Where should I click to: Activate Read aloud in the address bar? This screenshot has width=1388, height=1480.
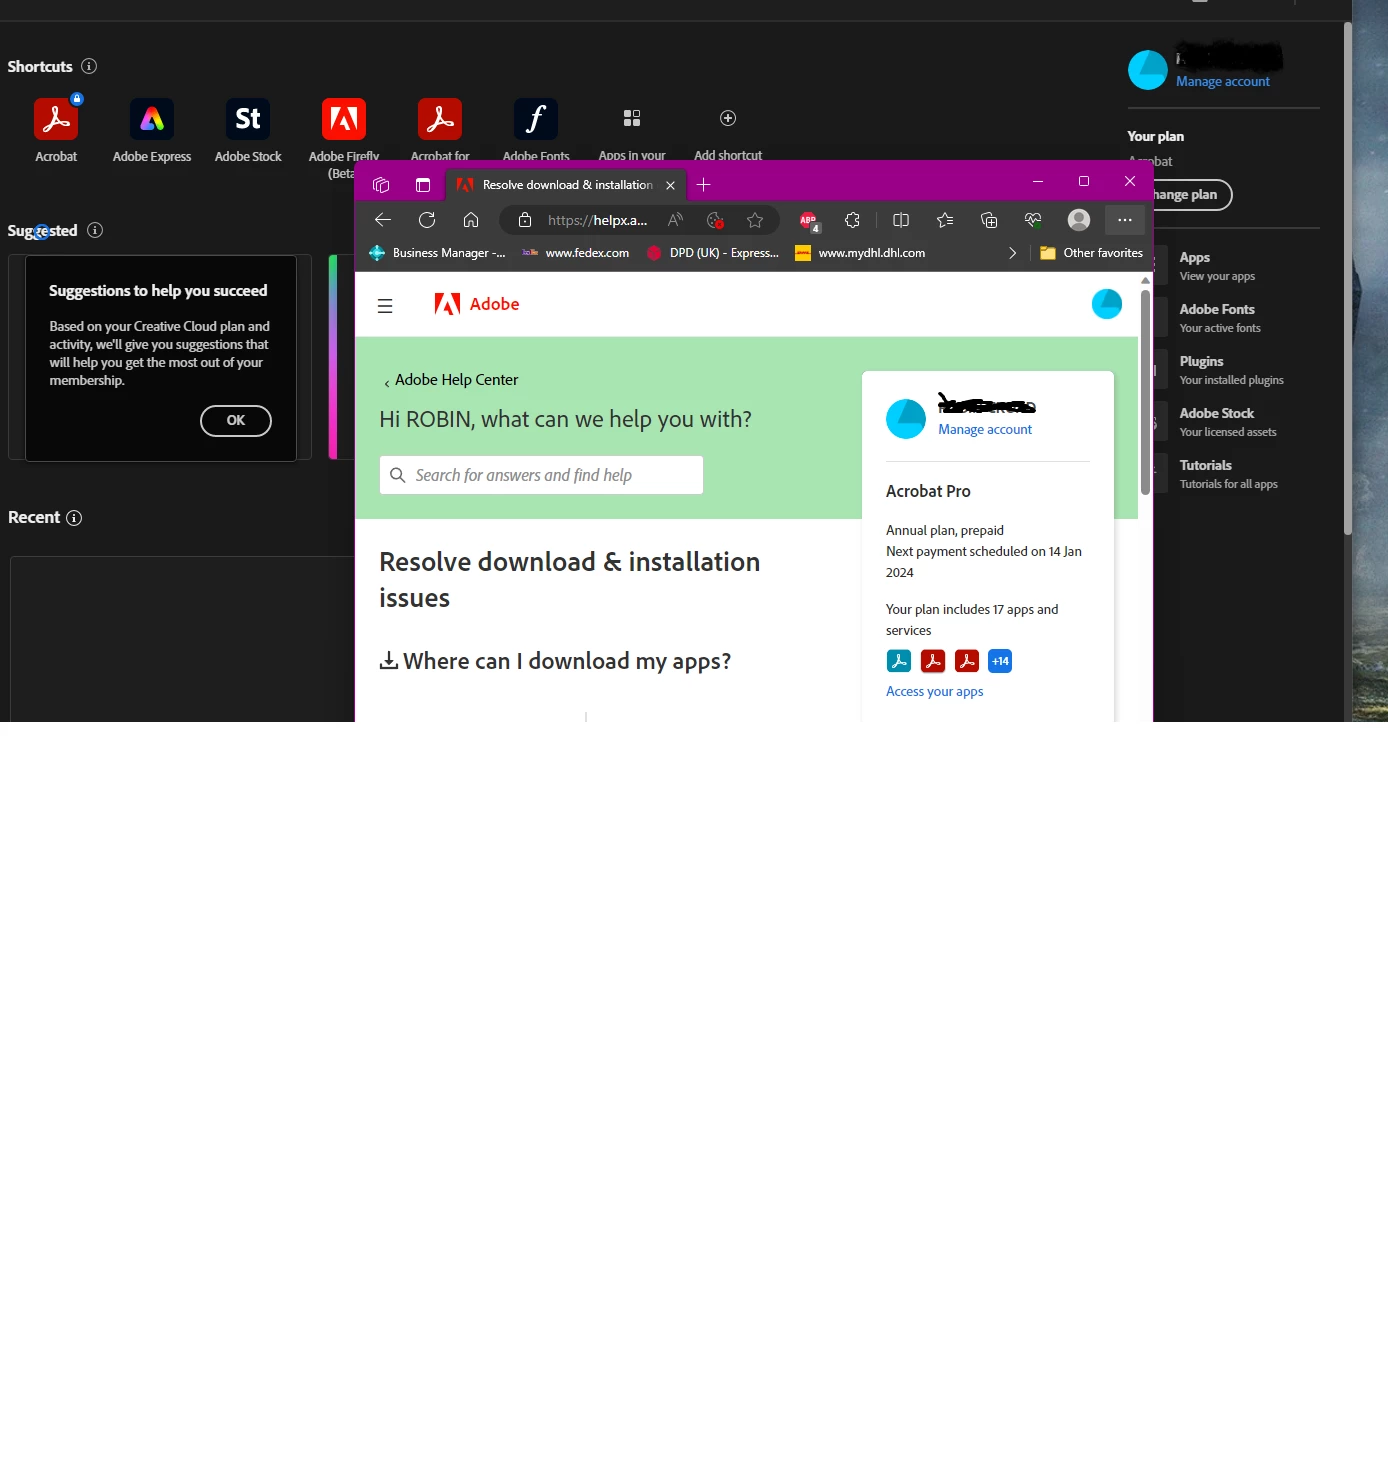[x=676, y=220]
